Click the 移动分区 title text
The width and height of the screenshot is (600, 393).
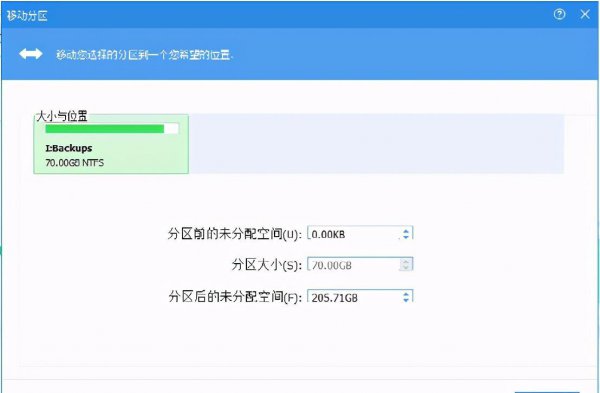click(x=27, y=16)
